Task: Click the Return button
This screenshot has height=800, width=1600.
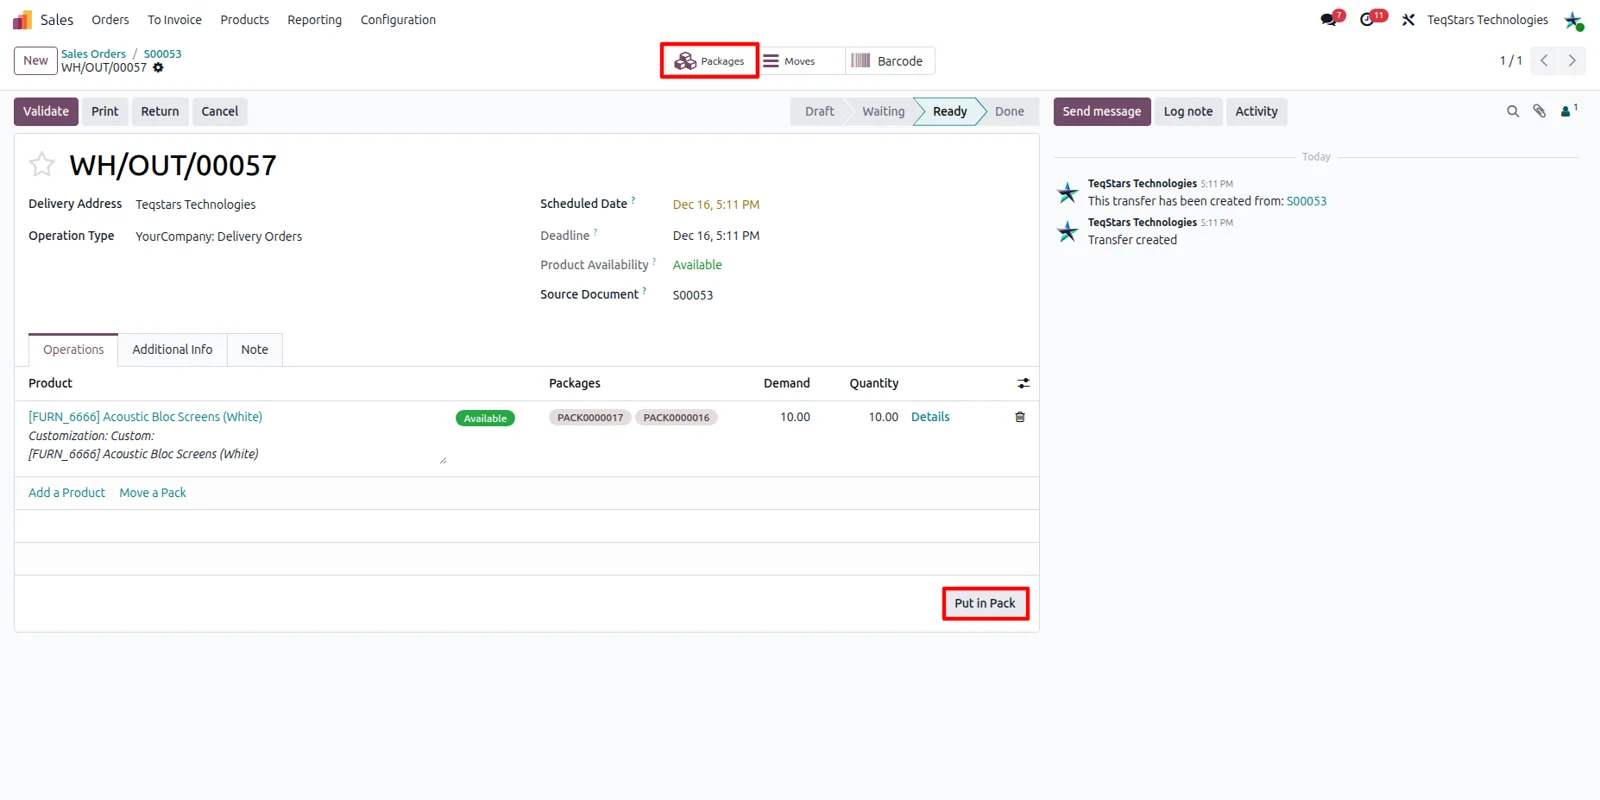Action: point(160,112)
